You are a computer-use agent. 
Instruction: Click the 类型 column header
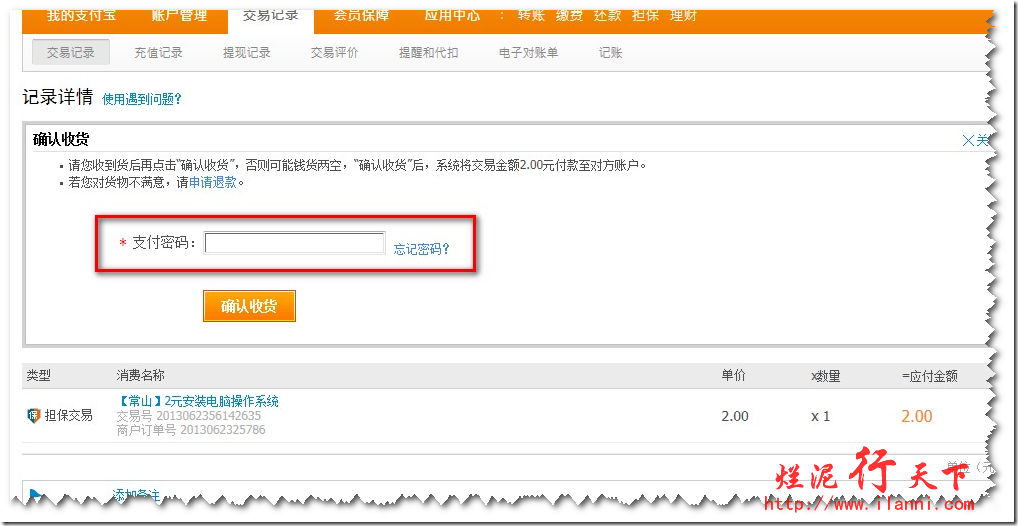38,376
